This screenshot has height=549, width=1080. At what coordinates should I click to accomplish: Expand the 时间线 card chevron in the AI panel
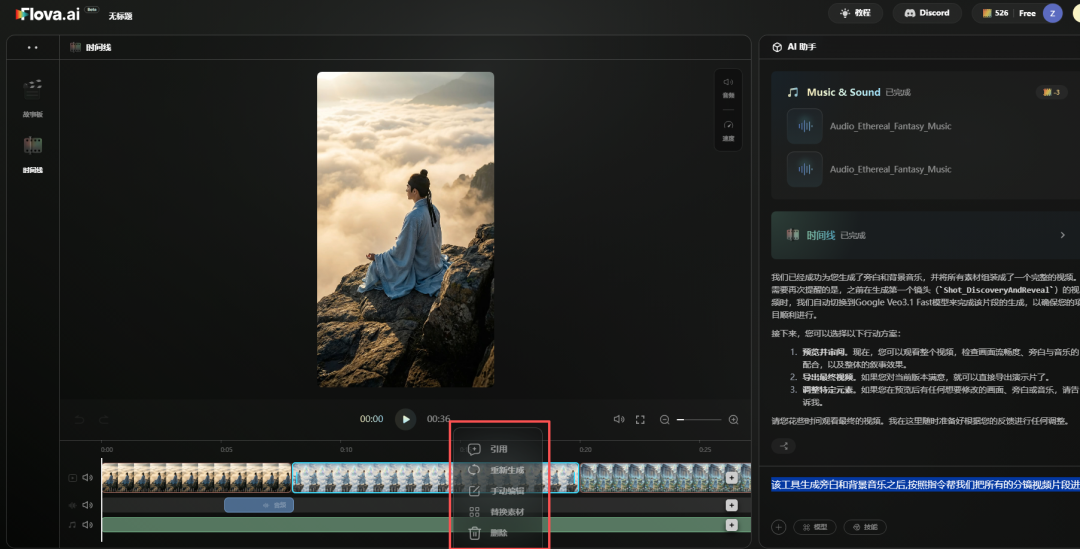(1062, 235)
